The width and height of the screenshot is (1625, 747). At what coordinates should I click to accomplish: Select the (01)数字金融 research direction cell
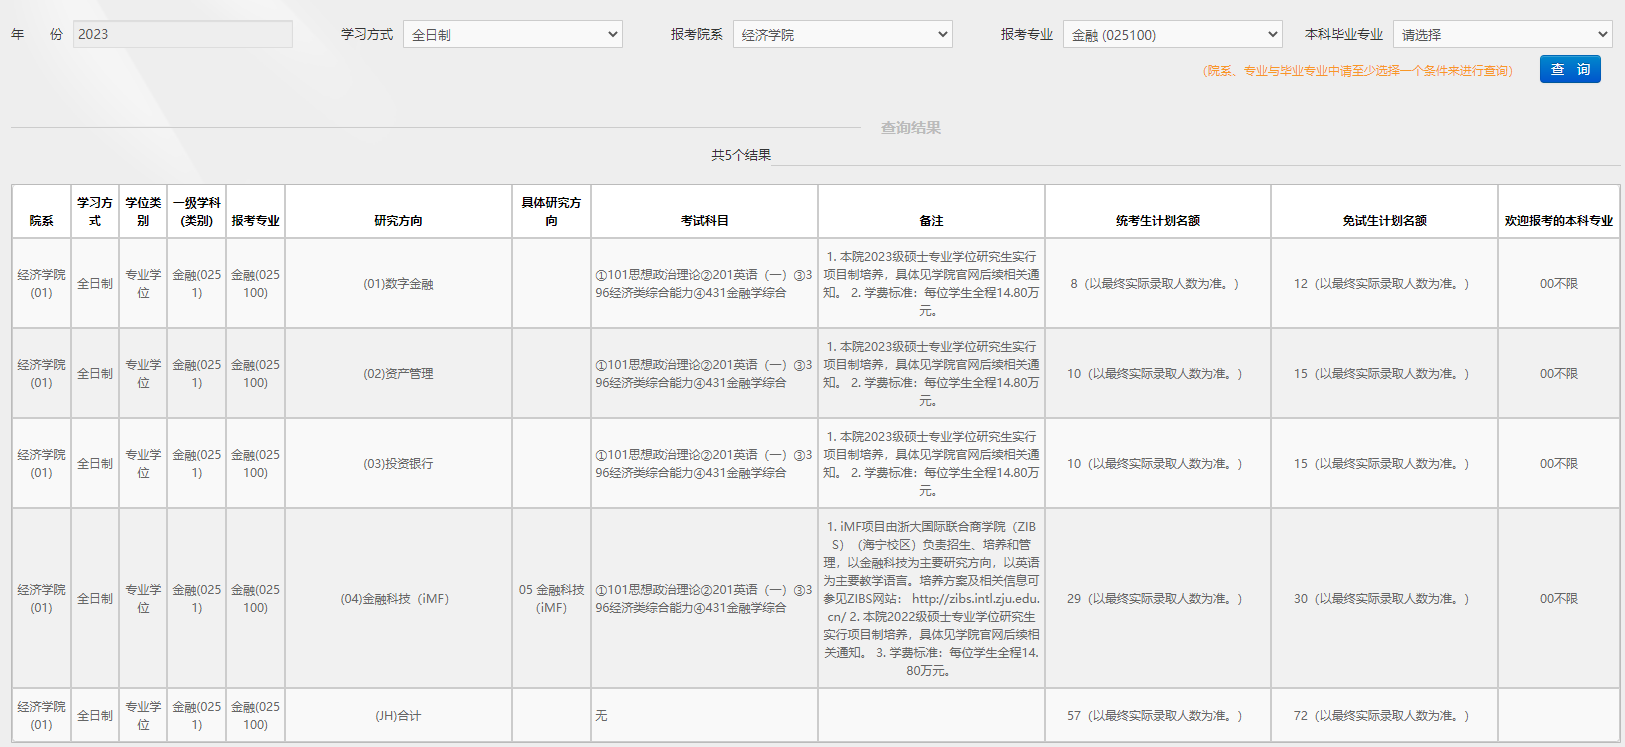pyautogui.click(x=398, y=284)
